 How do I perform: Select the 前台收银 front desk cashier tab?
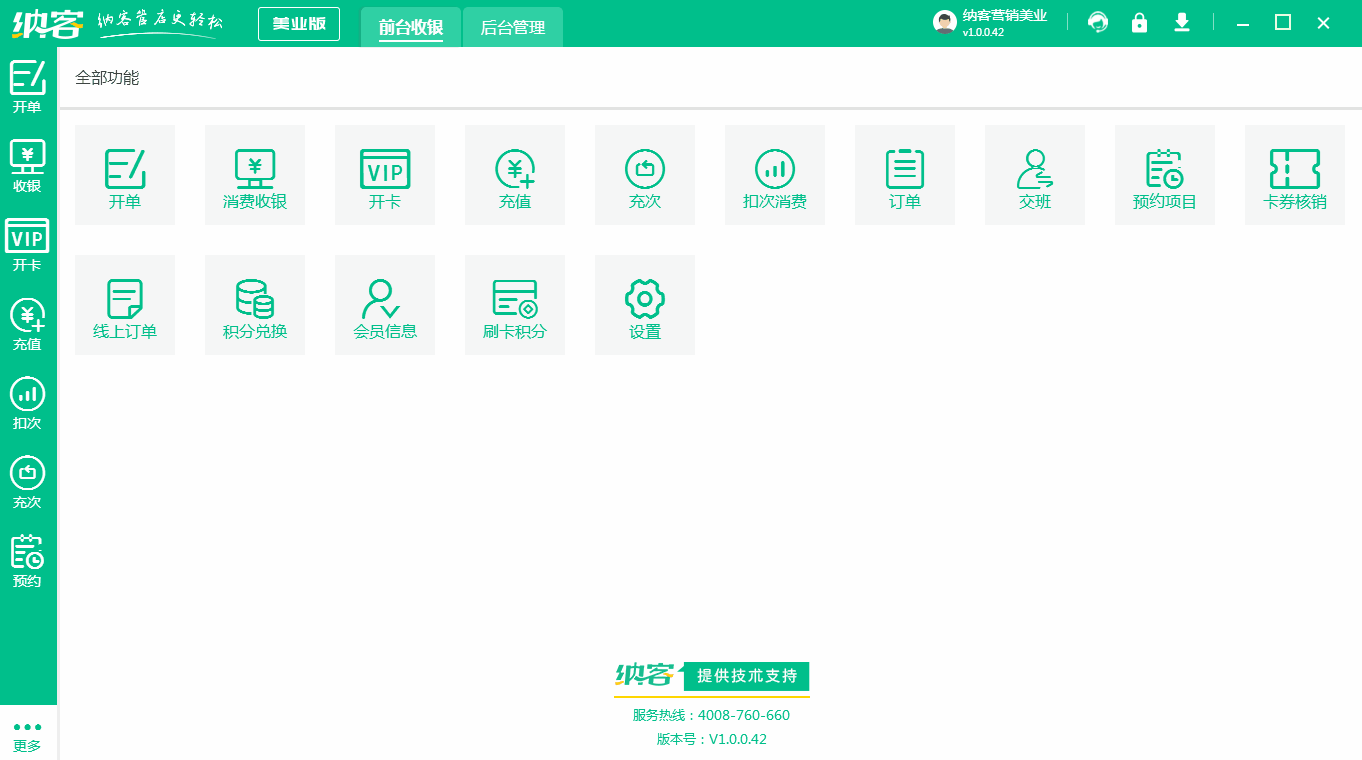click(410, 28)
